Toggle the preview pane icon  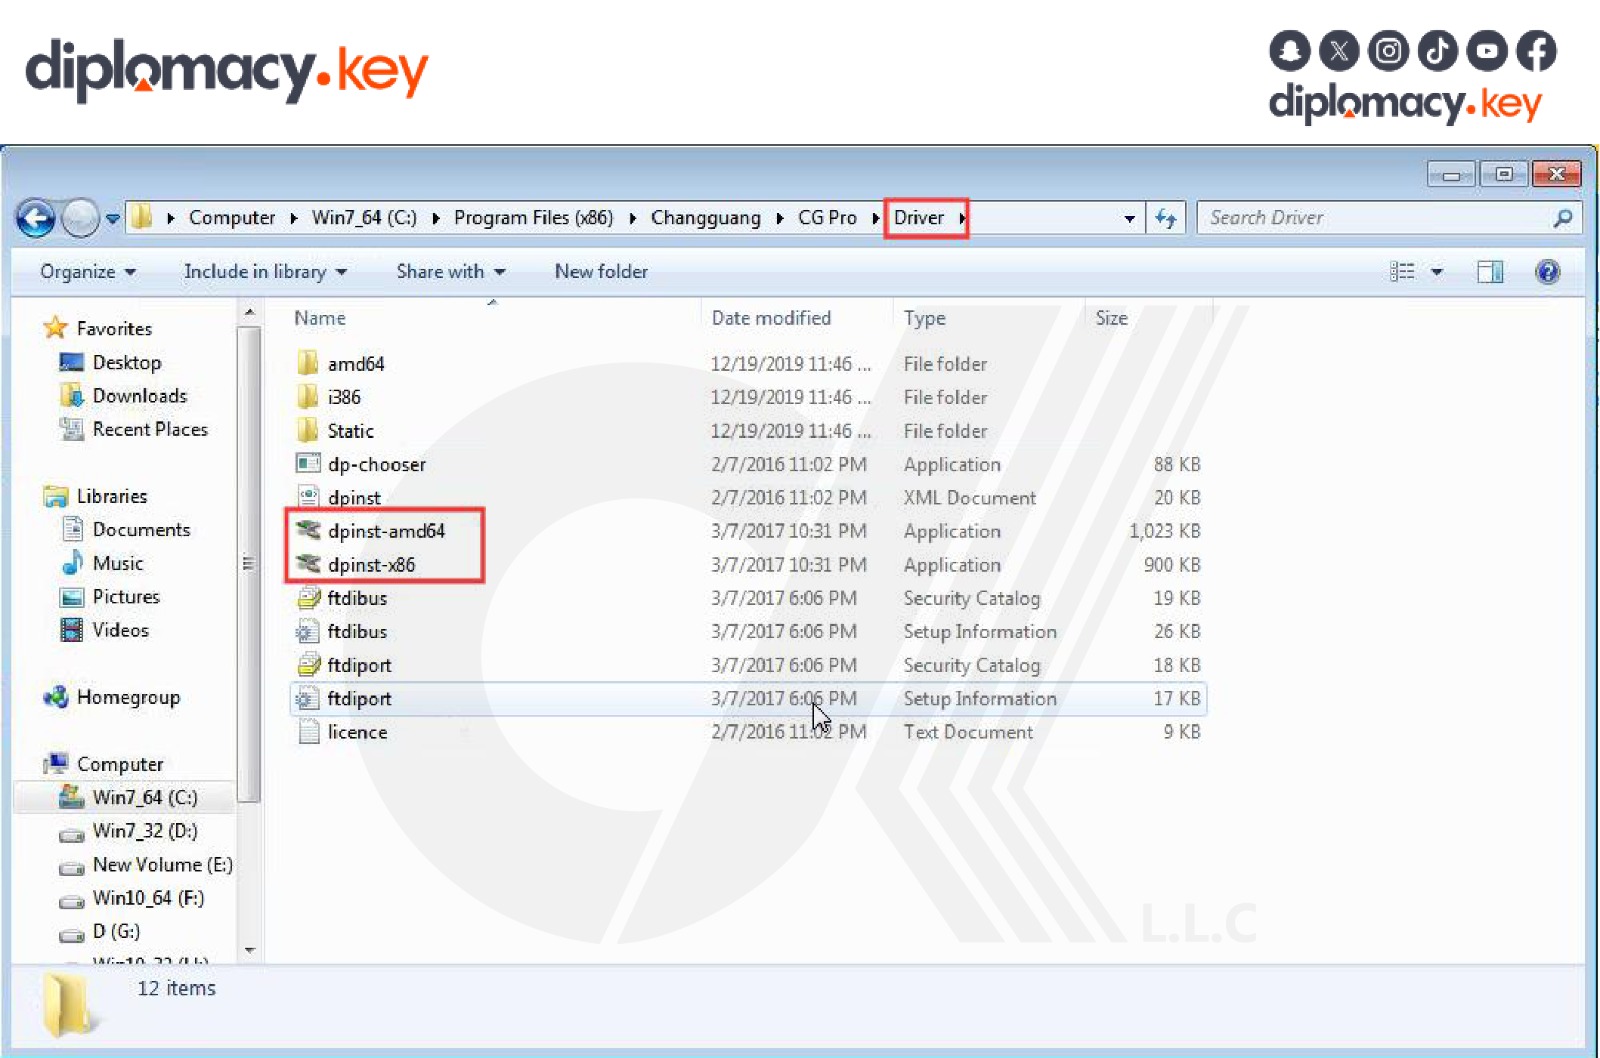pyautogui.click(x=1490, y=272)
